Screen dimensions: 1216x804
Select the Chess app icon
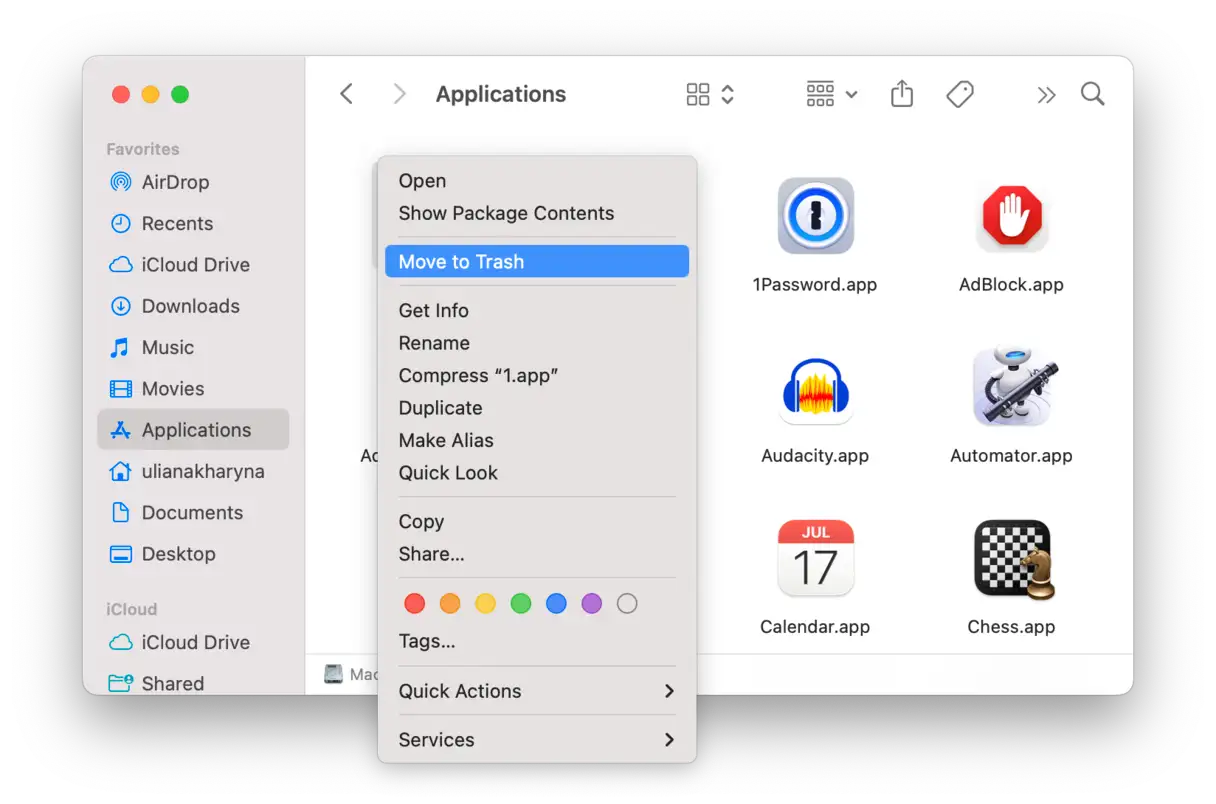(x=1011, y=558)
